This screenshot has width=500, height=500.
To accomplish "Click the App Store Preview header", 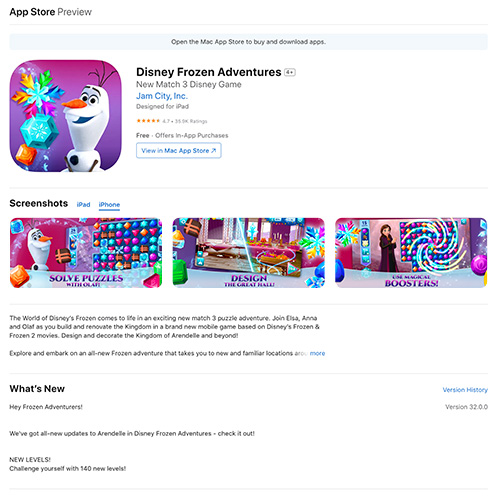I will pos(50,12).
